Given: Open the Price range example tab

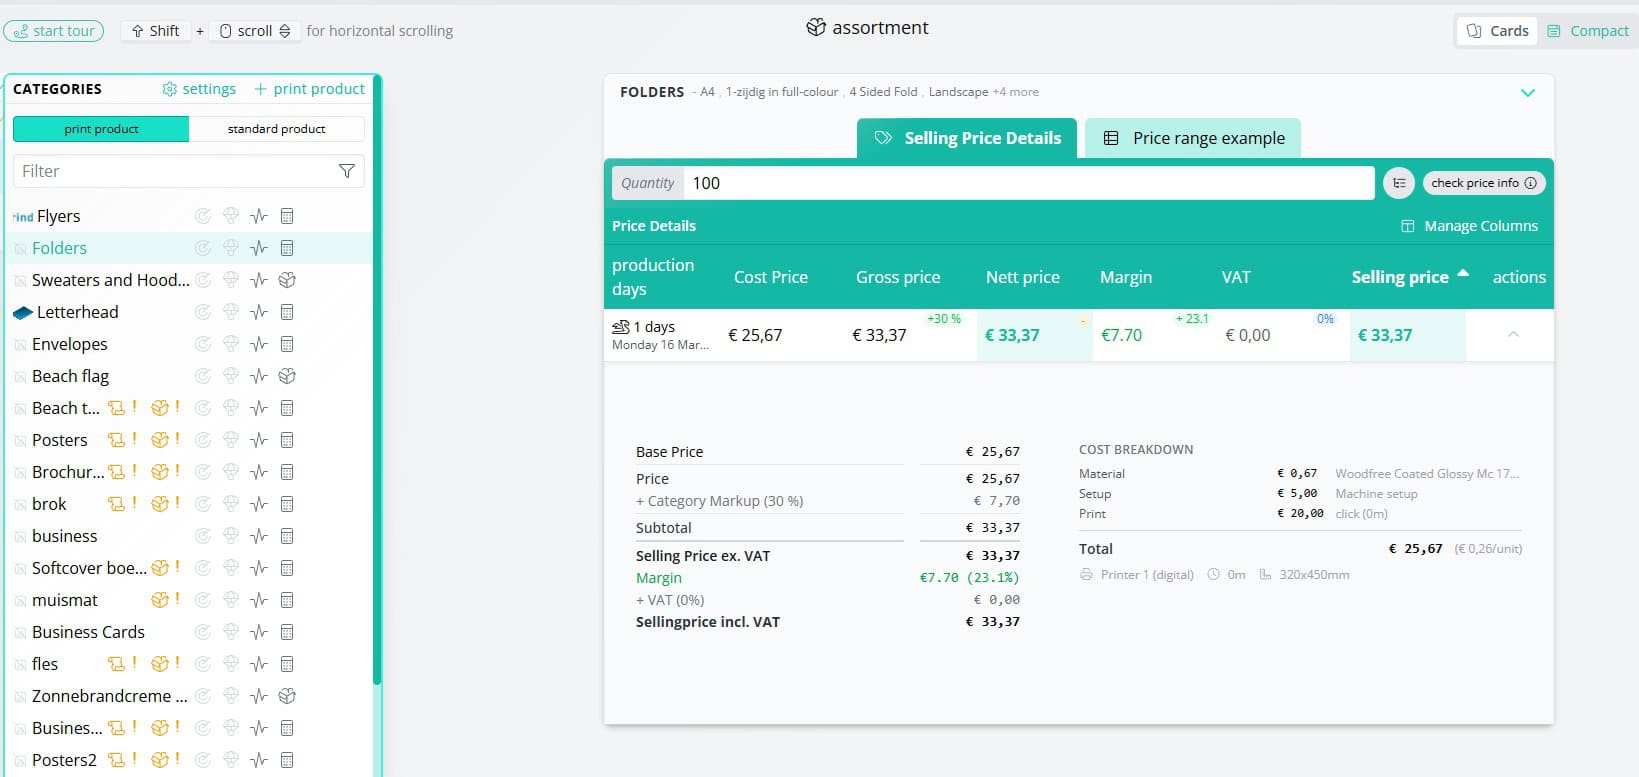Looking at the screenshot, I should (x=1194, y=138).
